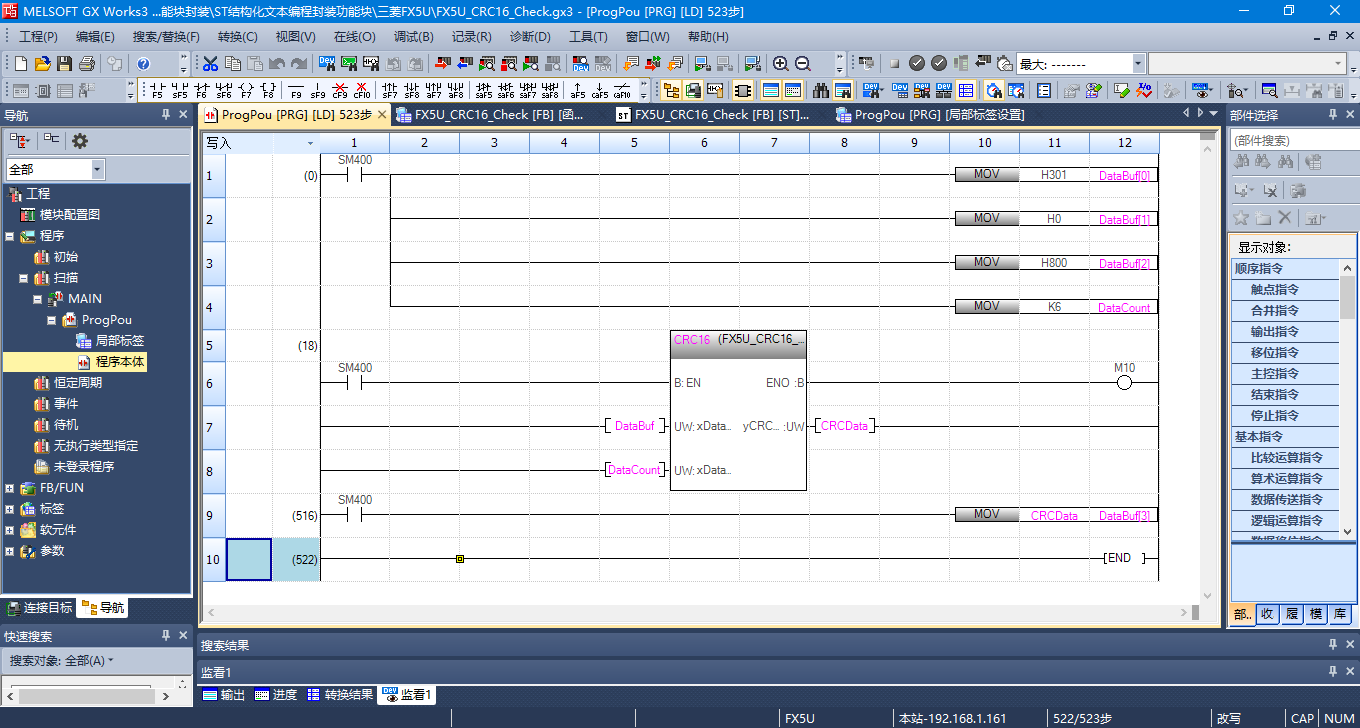Insert normally-open contact with F5 icon

tap(157, 90)
